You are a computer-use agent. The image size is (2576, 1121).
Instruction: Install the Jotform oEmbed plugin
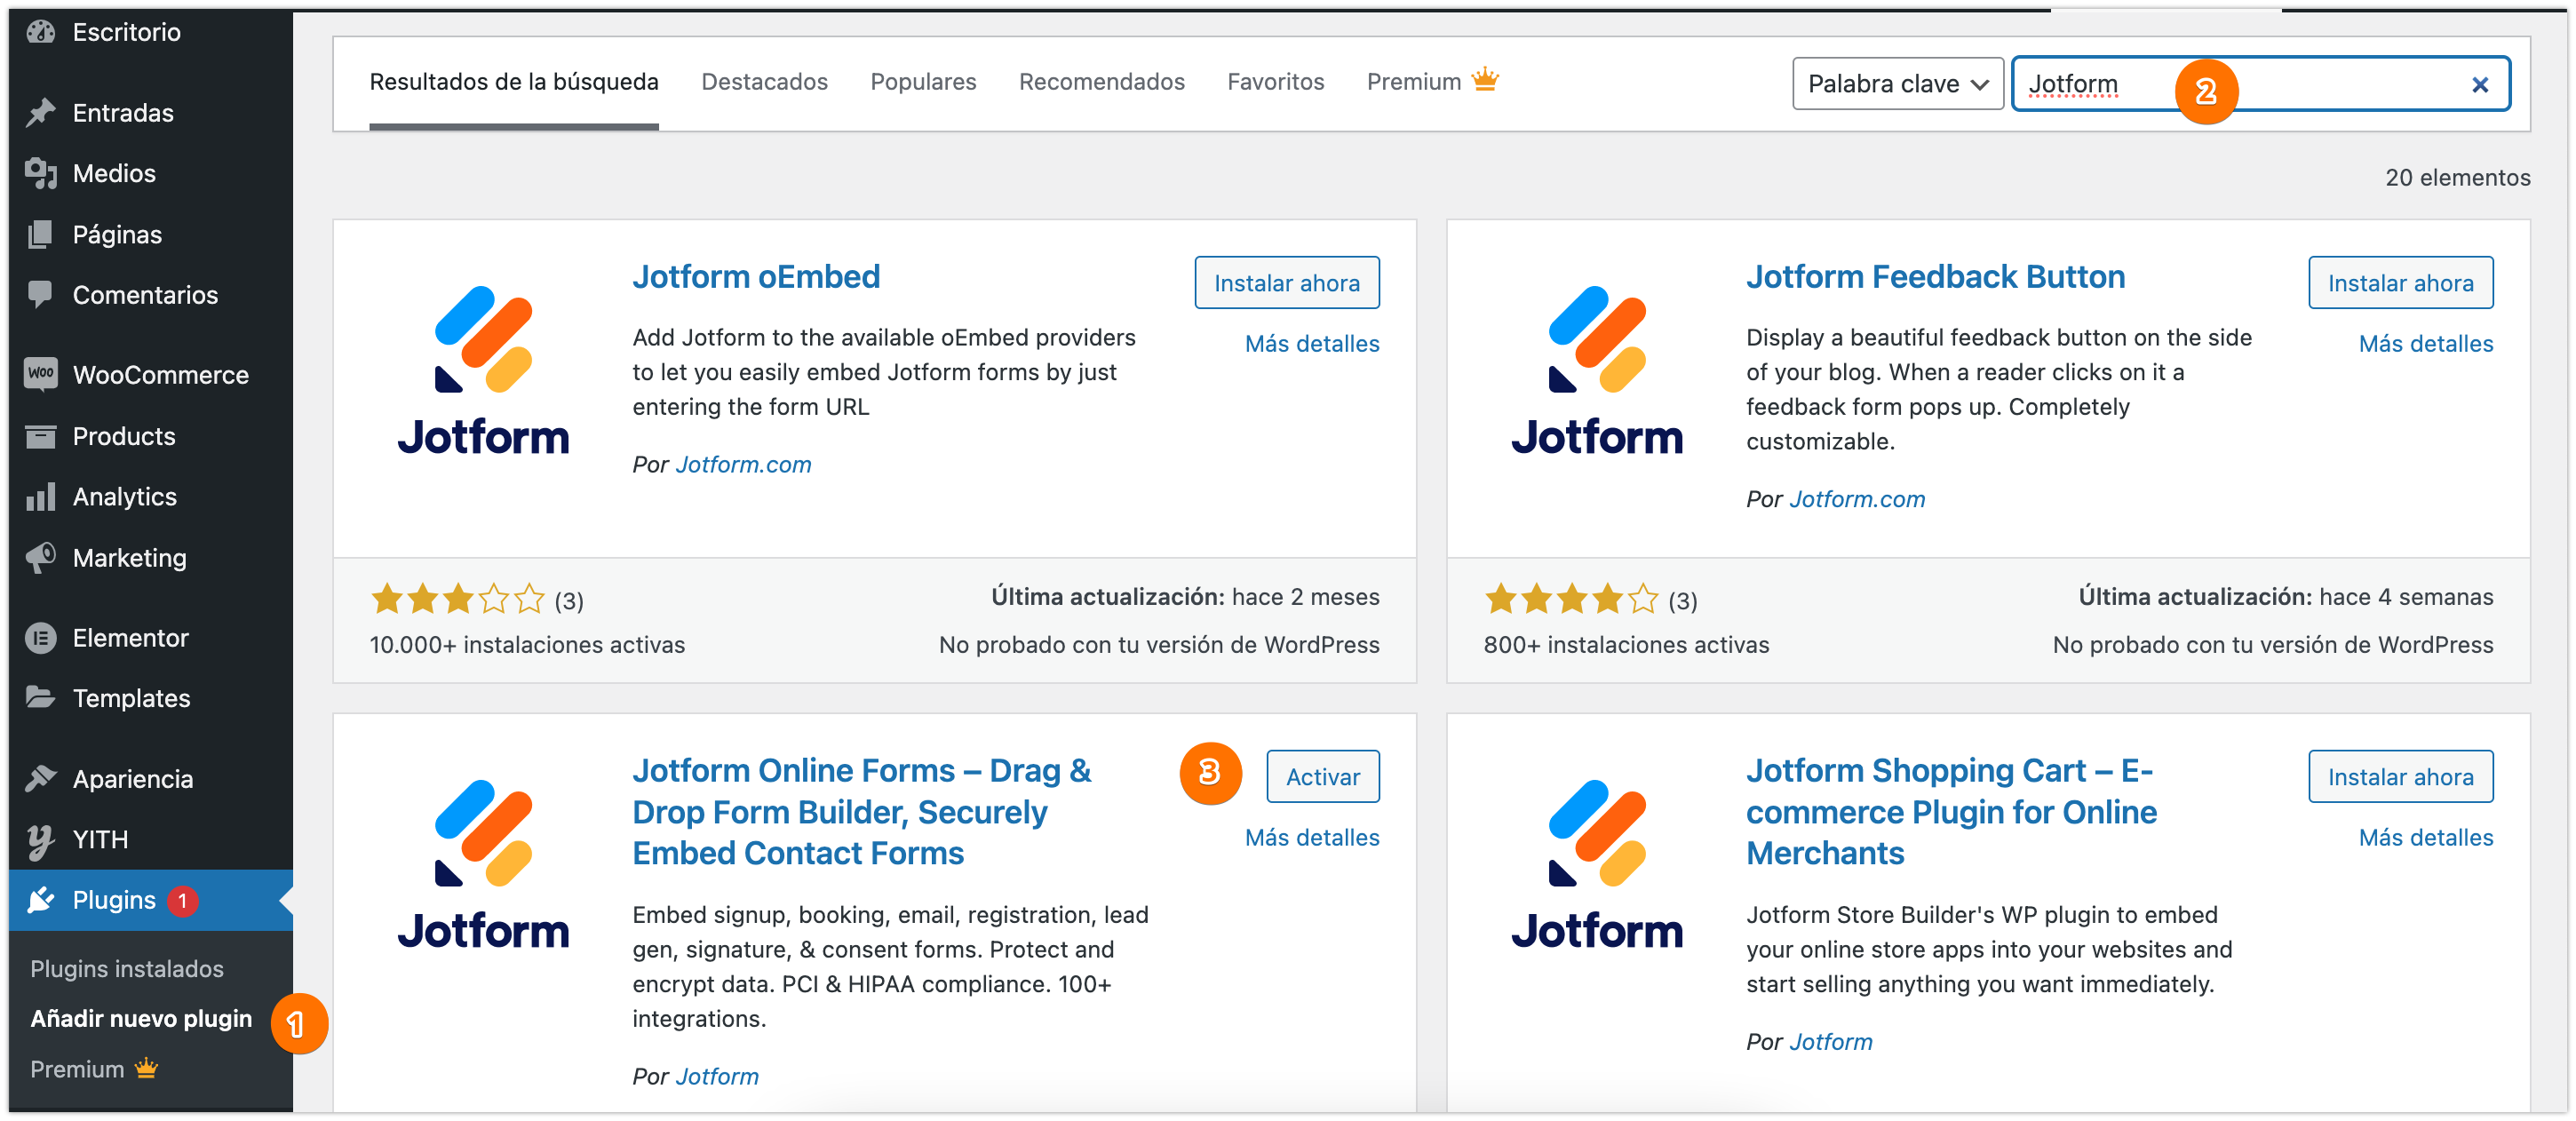(1286, 283)
